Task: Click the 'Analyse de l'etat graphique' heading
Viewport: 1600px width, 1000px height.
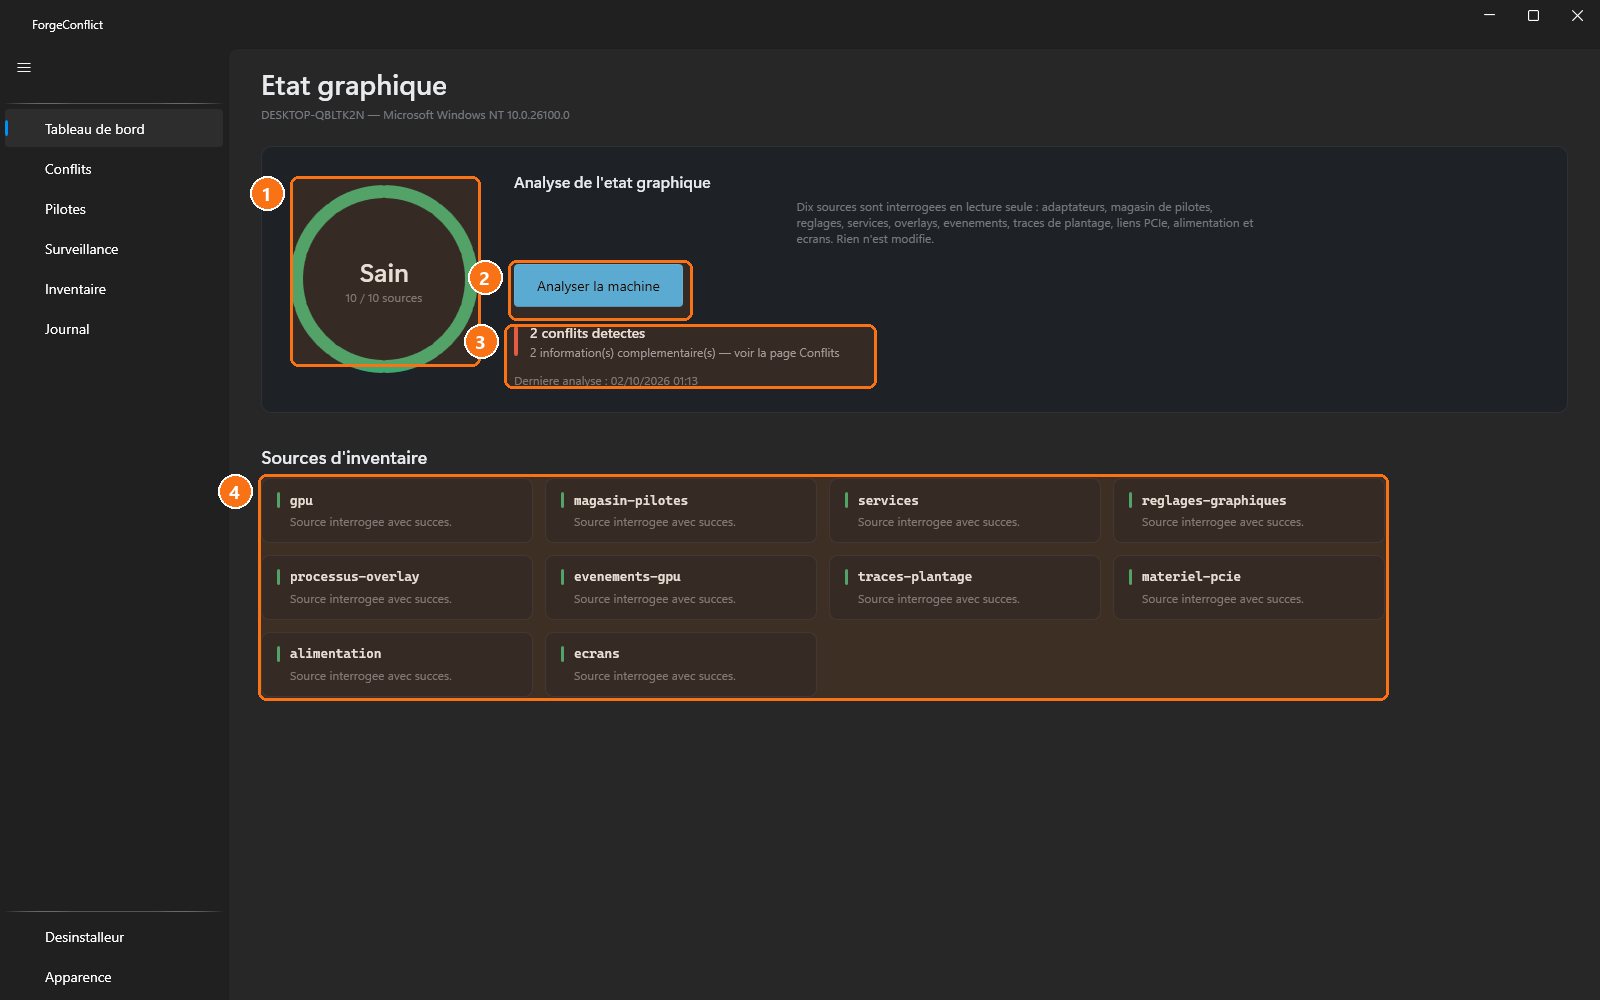Action: point(612,183)
